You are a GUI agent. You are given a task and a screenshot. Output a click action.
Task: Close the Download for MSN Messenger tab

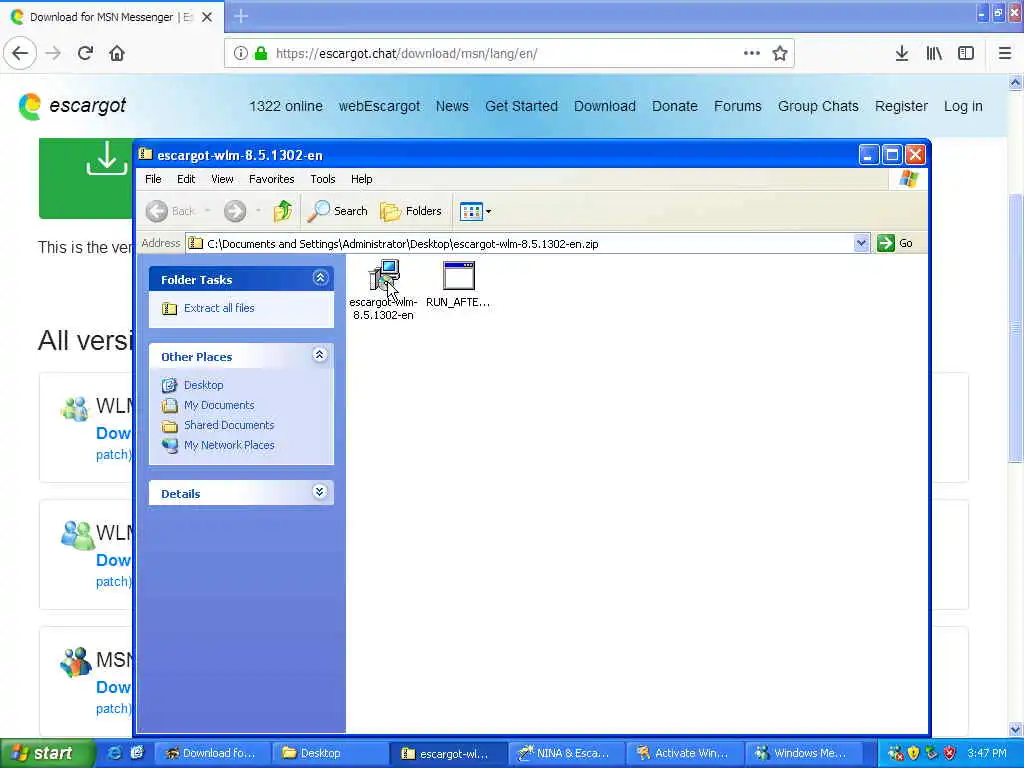coord(207,17)
